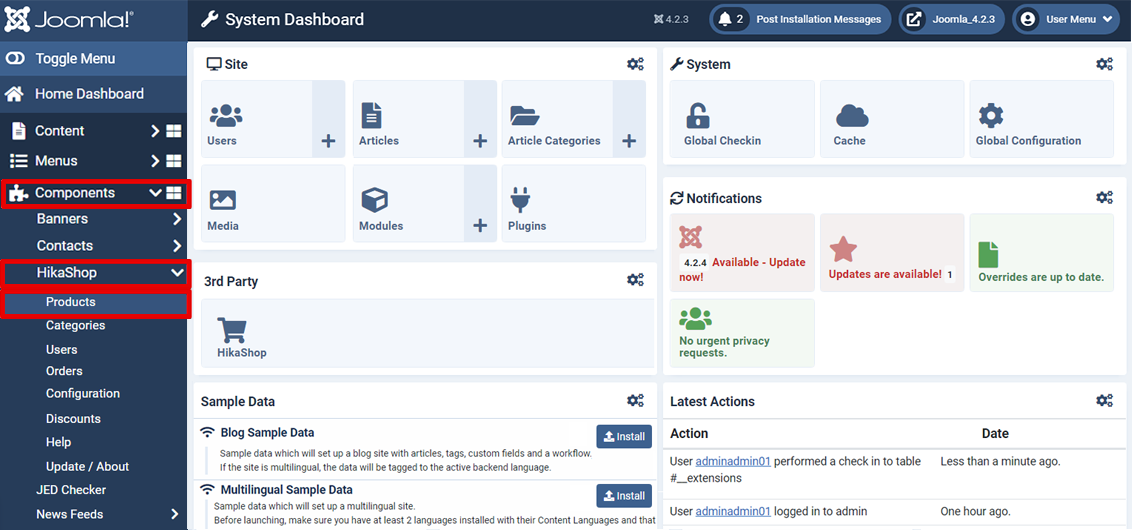Image resolution: width=1132 pixels, height=530 pixels.
Task: Expand the Banners submenu arrow
Action: (177, 219)
